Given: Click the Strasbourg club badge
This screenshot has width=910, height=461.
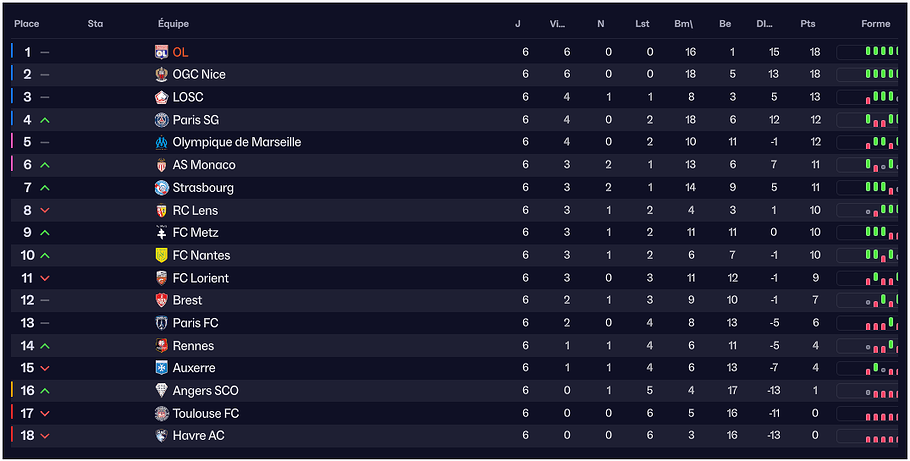Looking at the screenshot, I should pyautogui.click(x=162, y=188).
